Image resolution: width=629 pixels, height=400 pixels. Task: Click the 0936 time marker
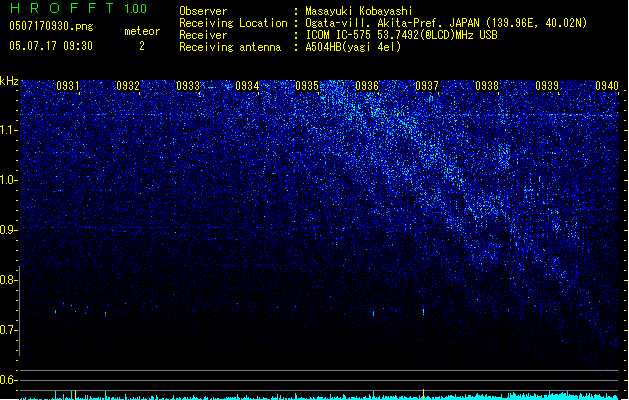click(x=367, y=85)
